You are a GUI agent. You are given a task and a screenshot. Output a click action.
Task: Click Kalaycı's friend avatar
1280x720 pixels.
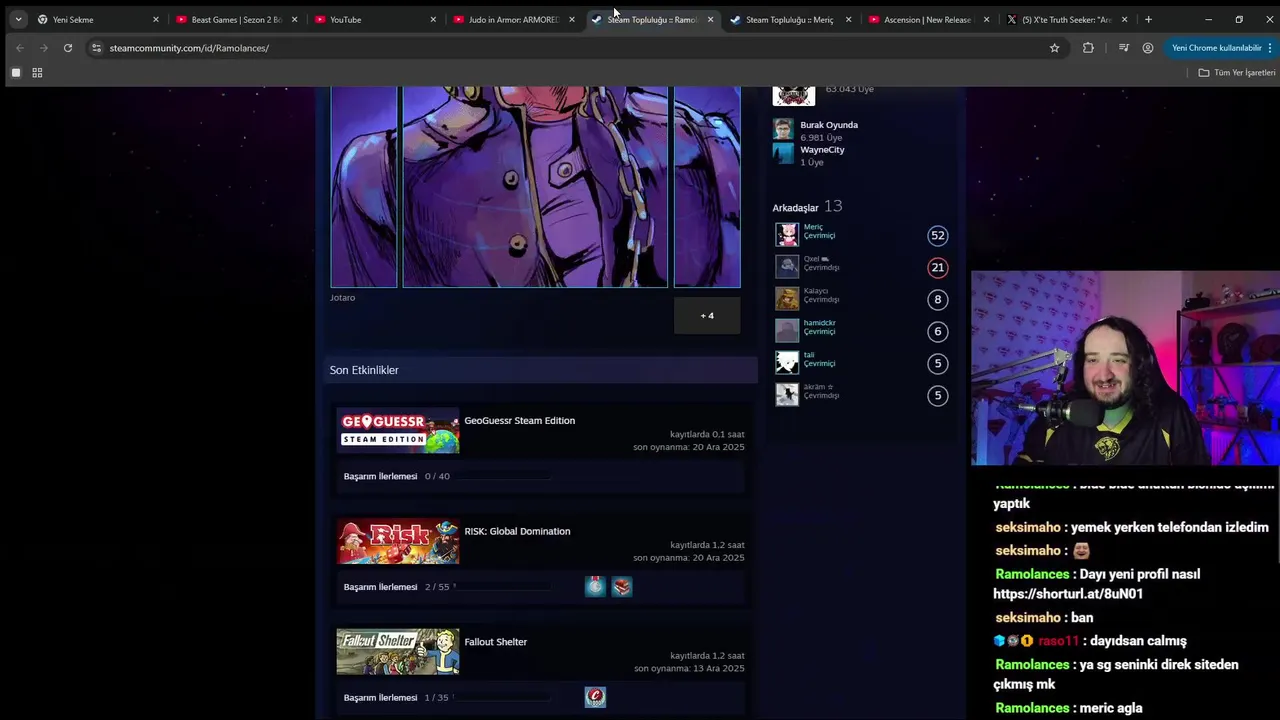pyautogui.click(x=787, y=299)
